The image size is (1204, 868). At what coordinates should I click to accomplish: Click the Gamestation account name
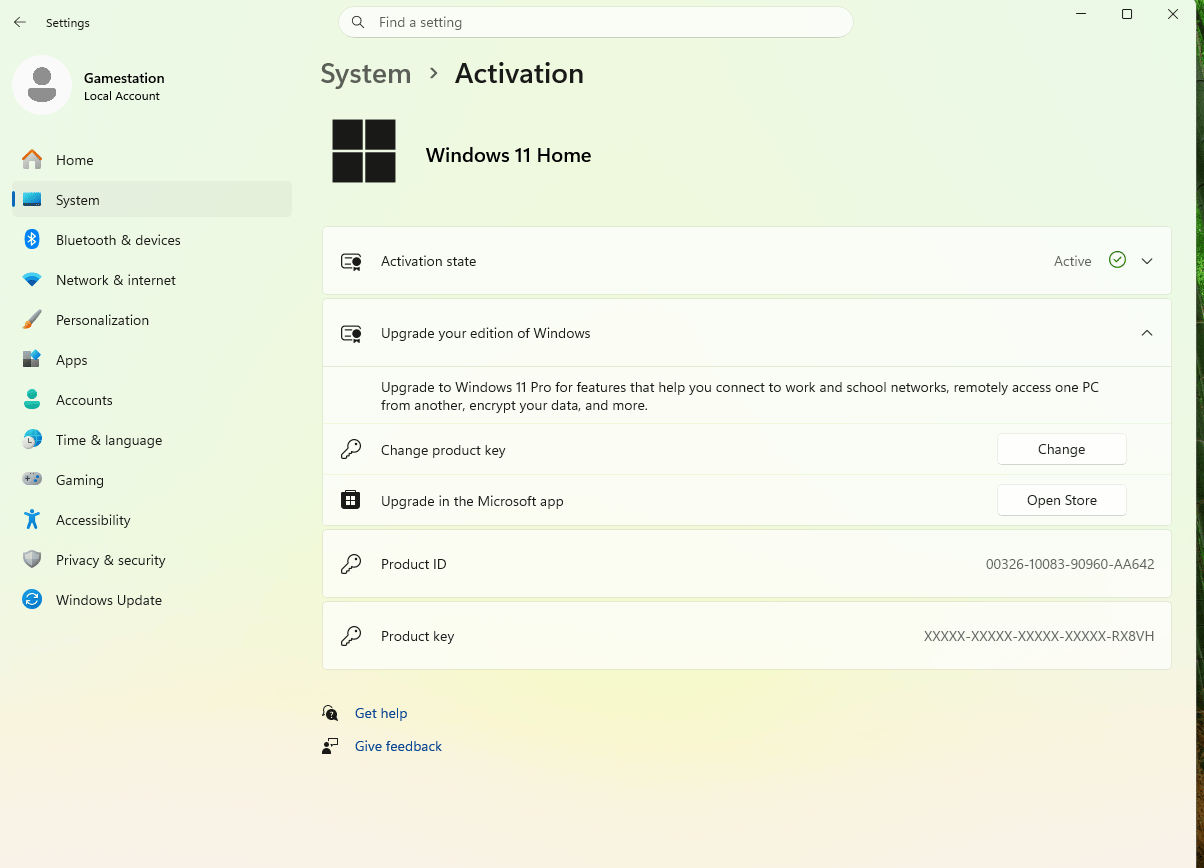pyautogui.click(x=124, y=78)
